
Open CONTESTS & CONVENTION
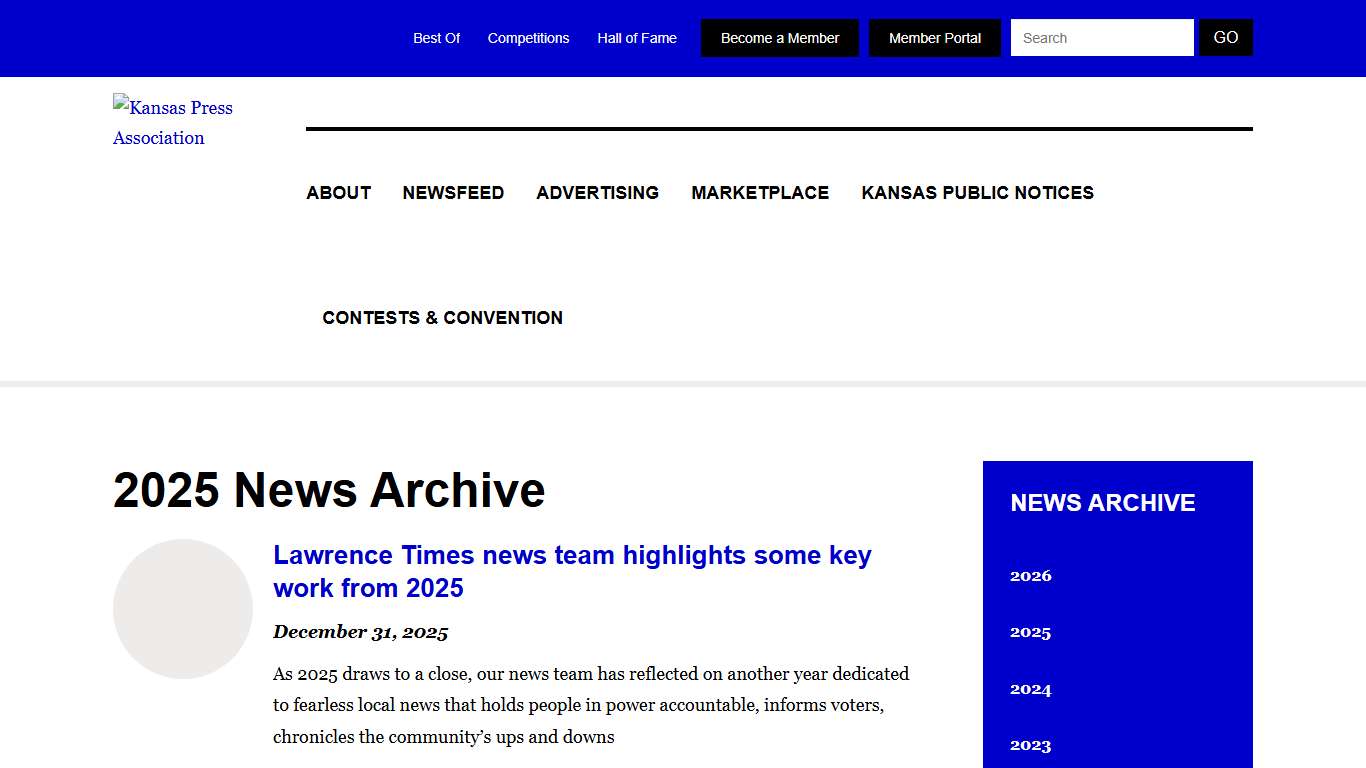pos(442,317)
